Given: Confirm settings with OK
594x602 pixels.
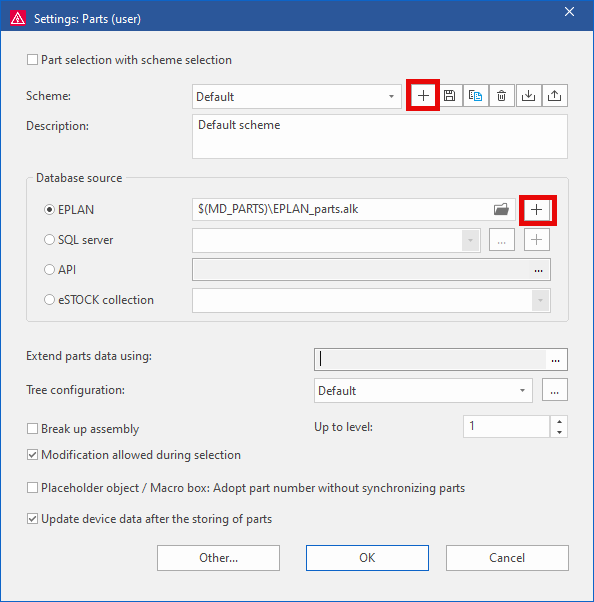Looking at the screenshot, I should point(367,558).
